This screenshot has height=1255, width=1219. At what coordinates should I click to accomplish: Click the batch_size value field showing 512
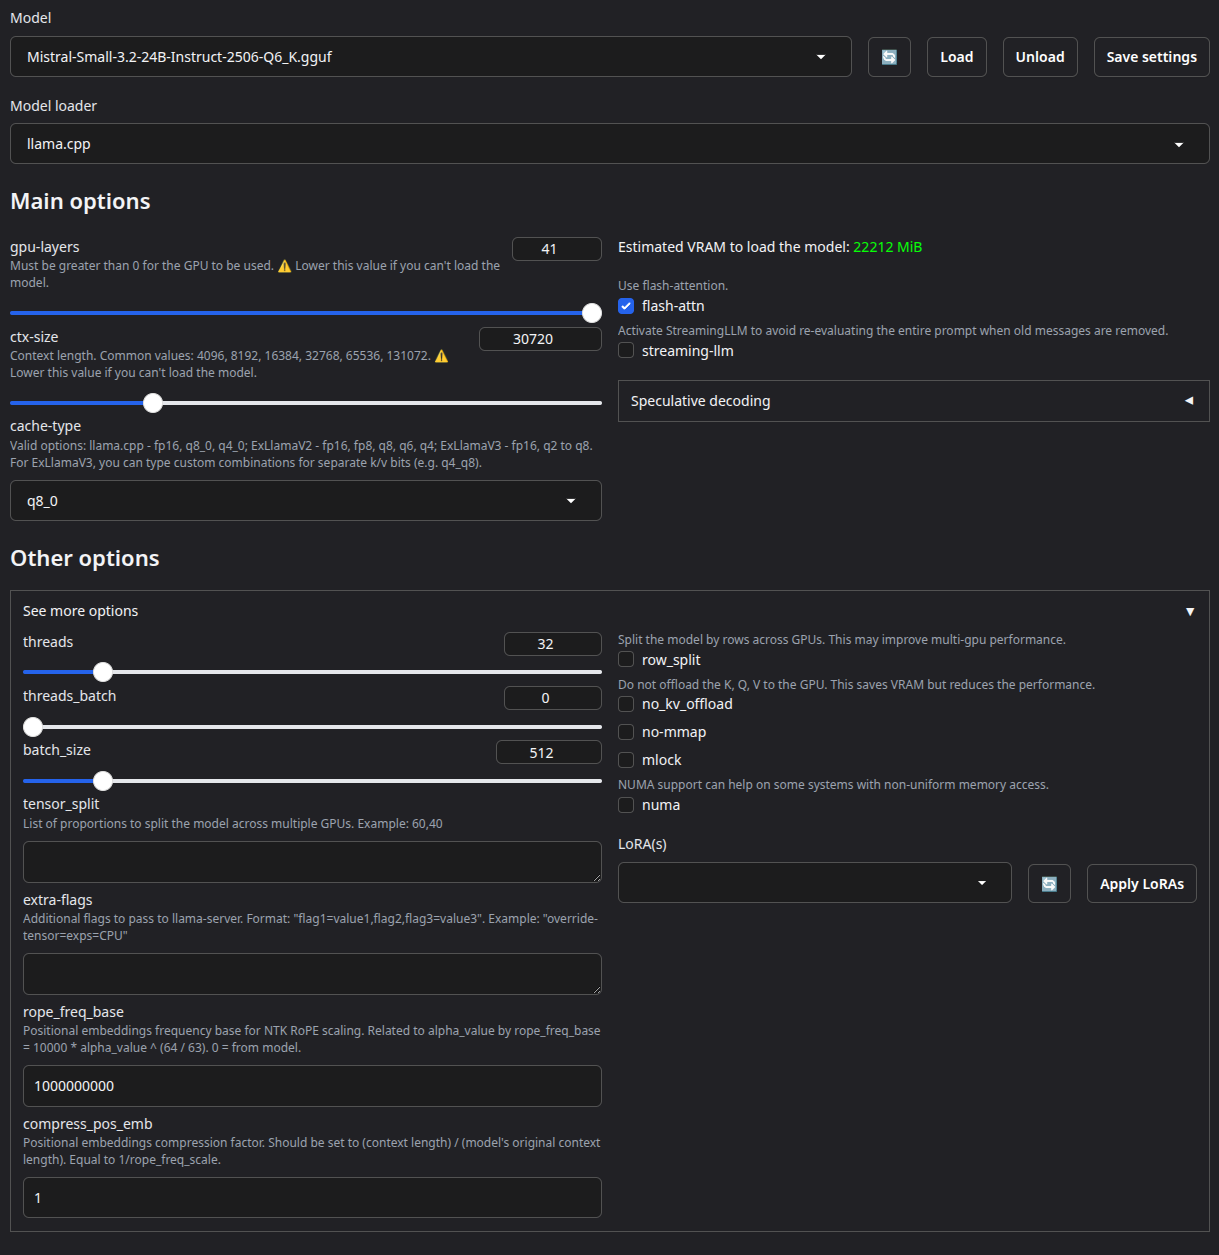tap(549, 753)
